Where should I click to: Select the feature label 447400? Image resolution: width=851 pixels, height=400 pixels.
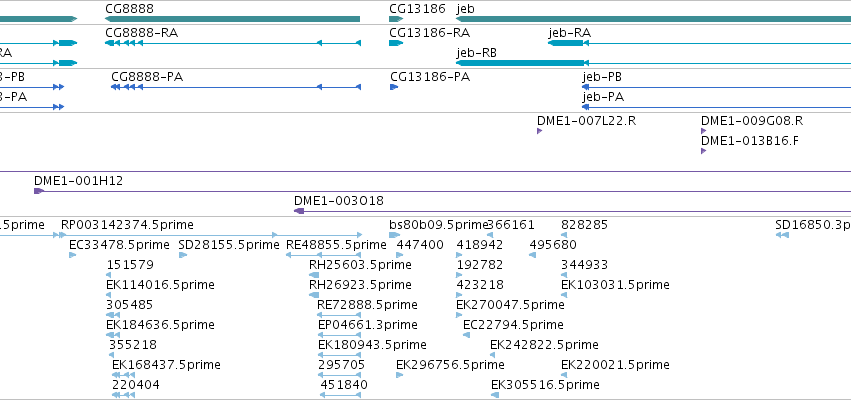tap(420, 245)
